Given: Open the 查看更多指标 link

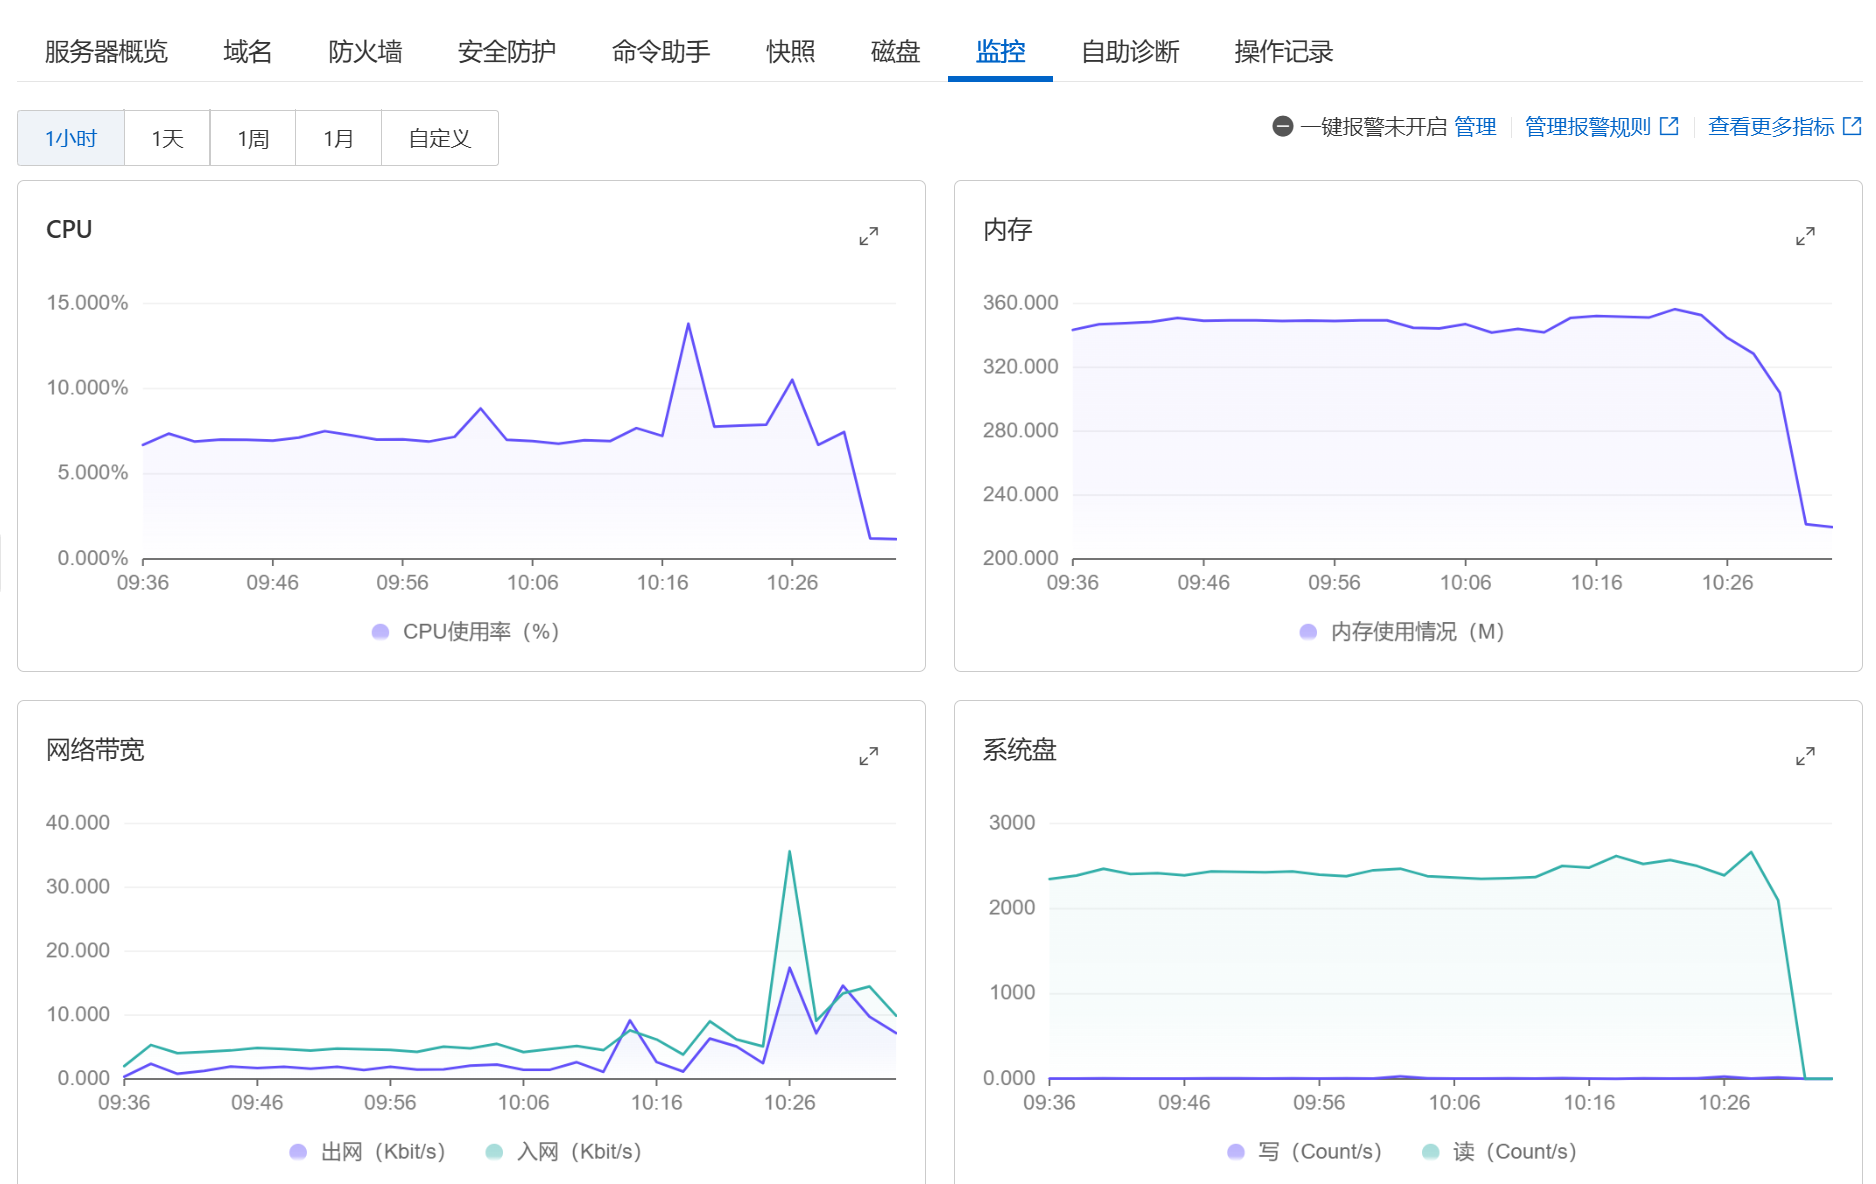Looking at the screenshot, I should click(1771, 126).
